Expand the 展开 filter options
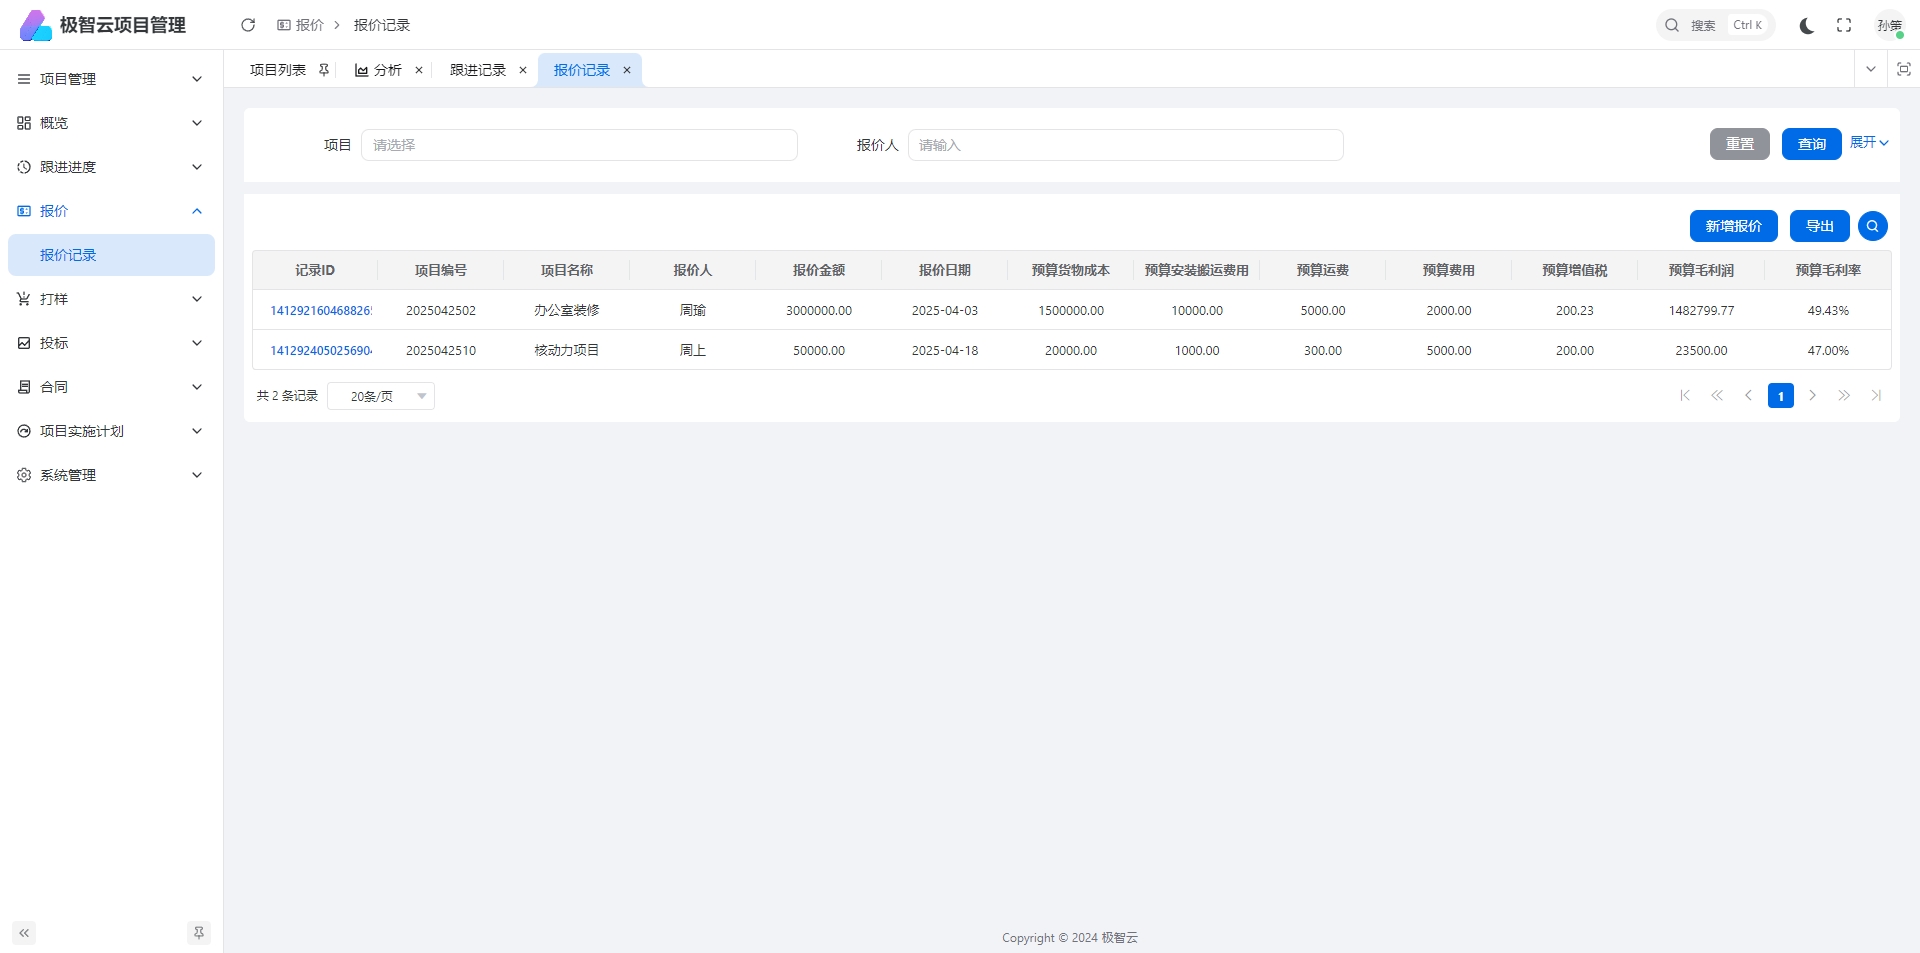 pyautogui.click(x=1868, y=143)
